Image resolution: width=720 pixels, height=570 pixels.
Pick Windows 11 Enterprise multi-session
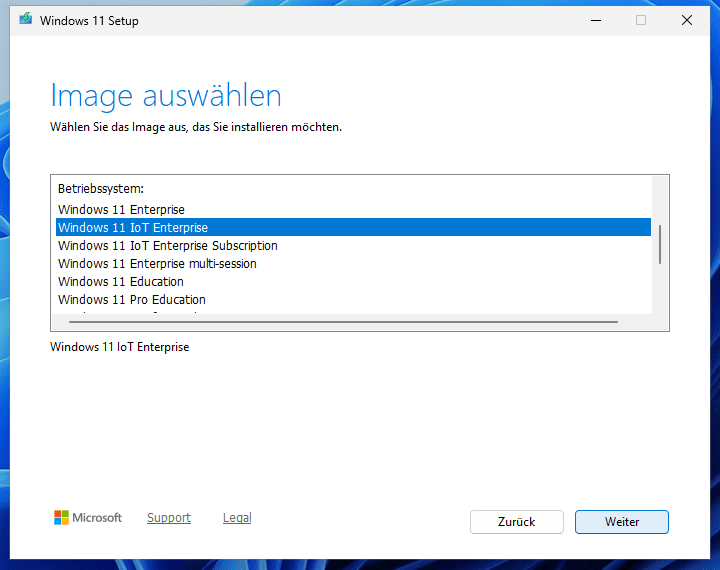[x=353, y=263]
